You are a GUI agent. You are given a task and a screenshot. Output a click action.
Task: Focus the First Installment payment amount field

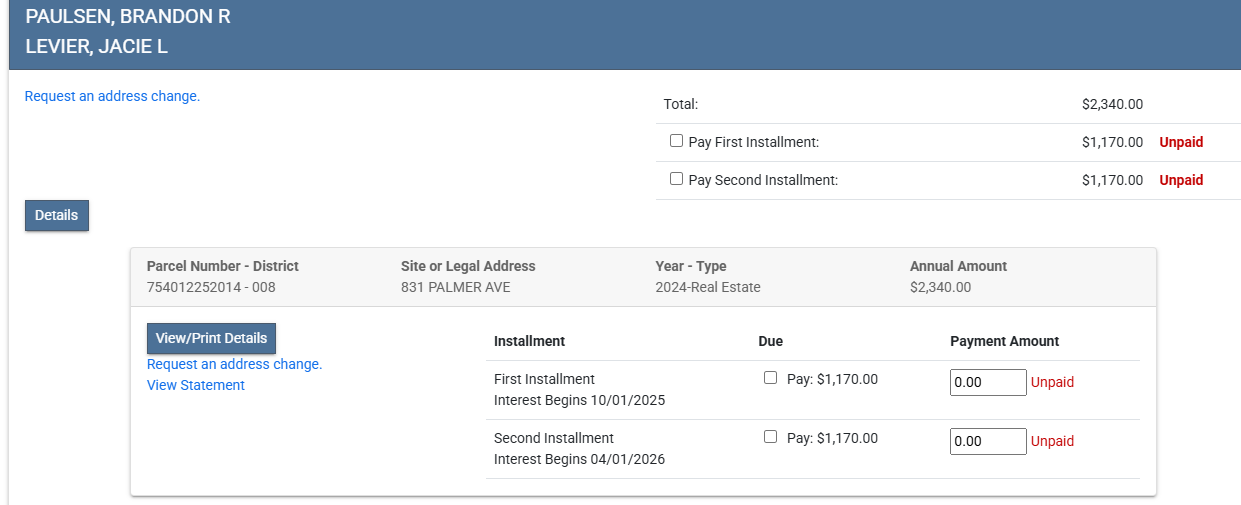987,382
